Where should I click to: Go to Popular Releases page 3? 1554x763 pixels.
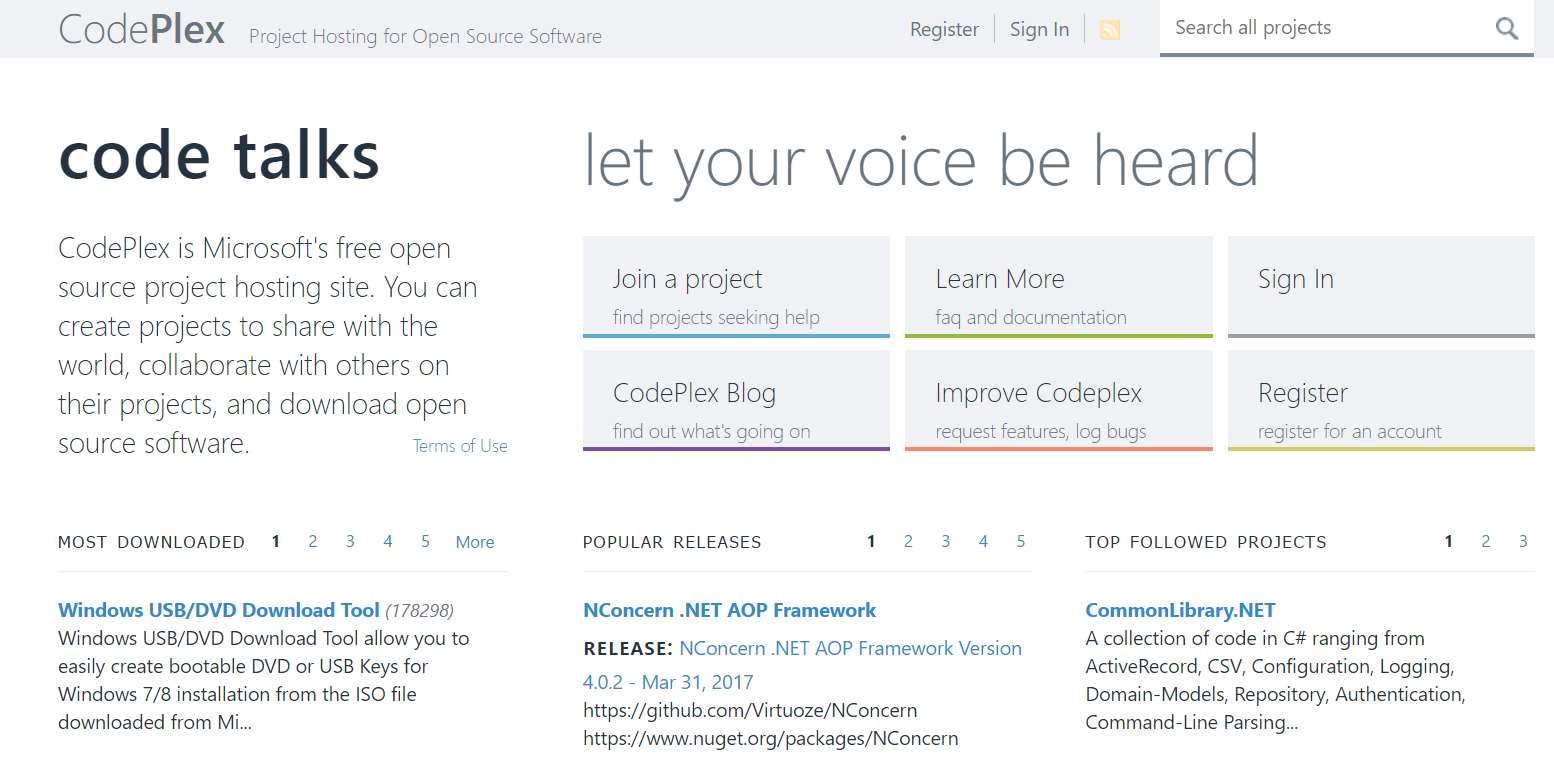coord(945,541)
